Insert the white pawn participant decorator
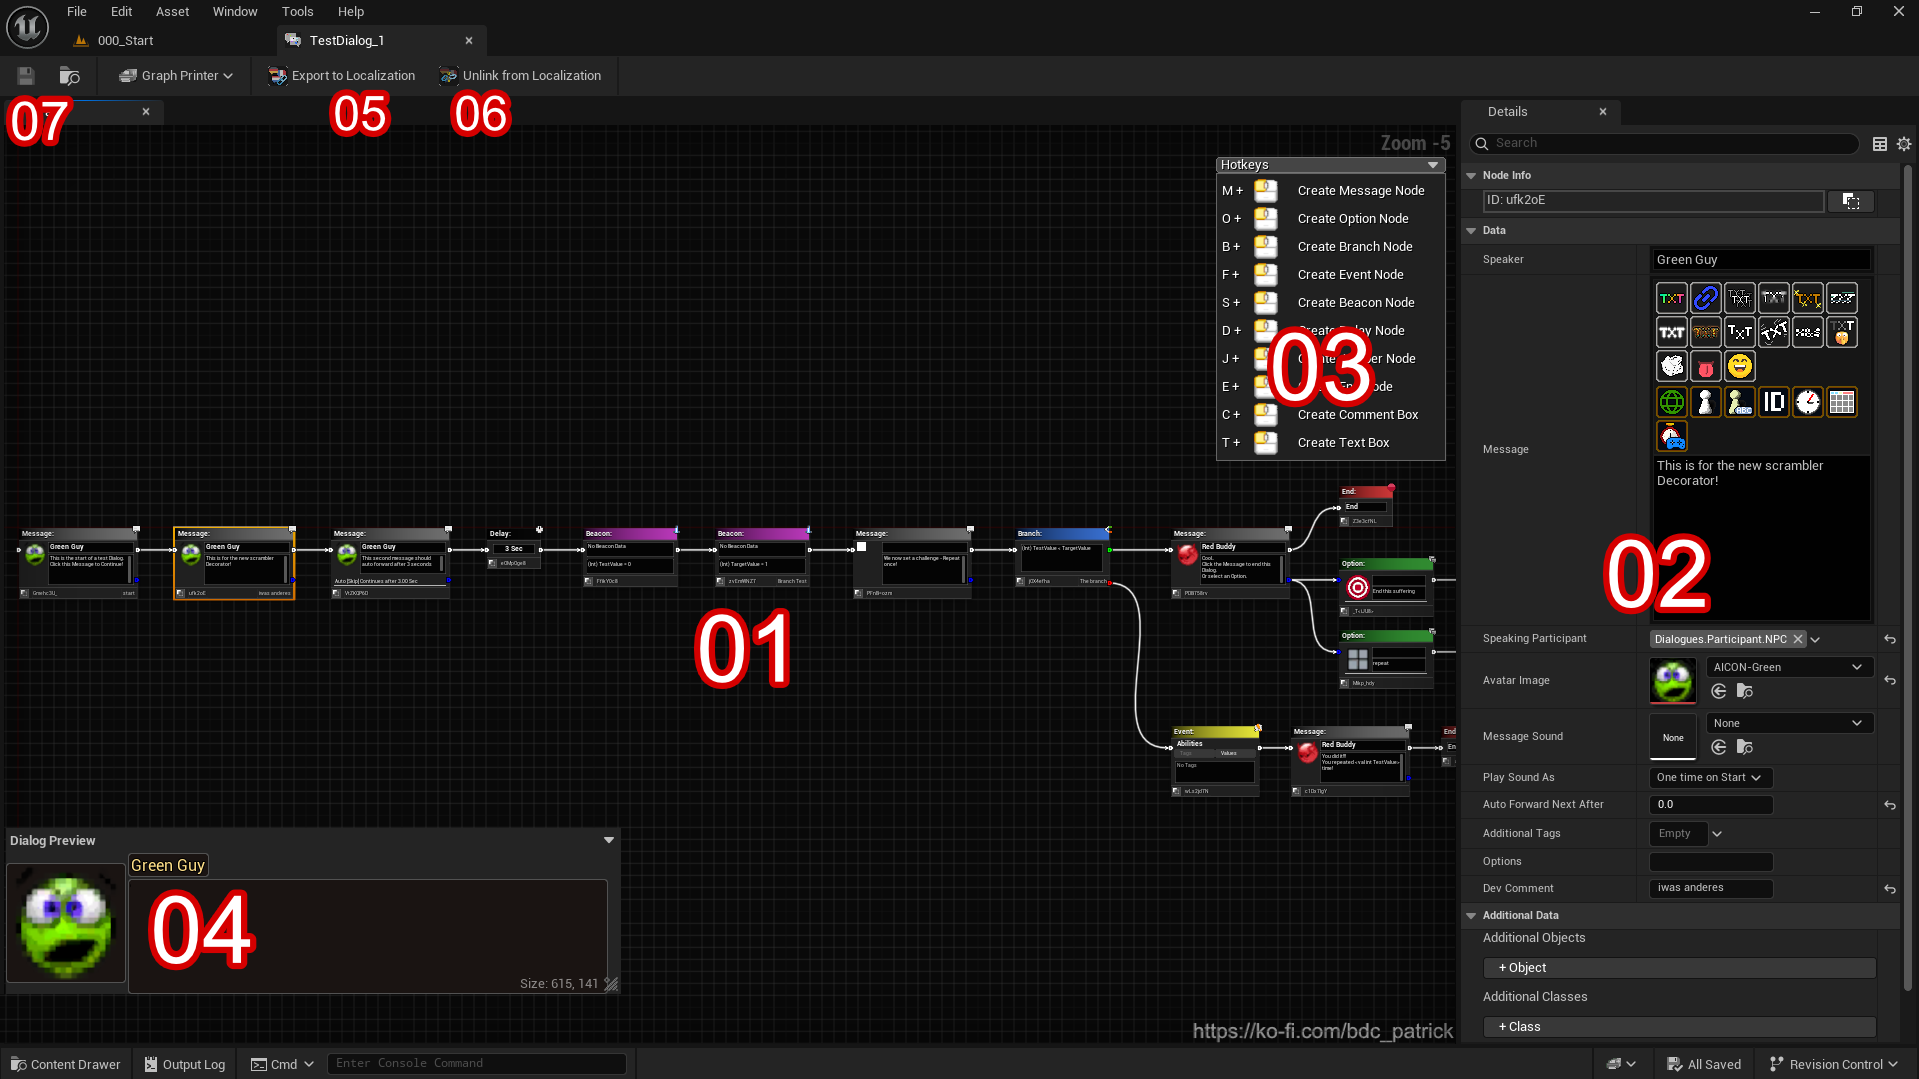 1705,402
